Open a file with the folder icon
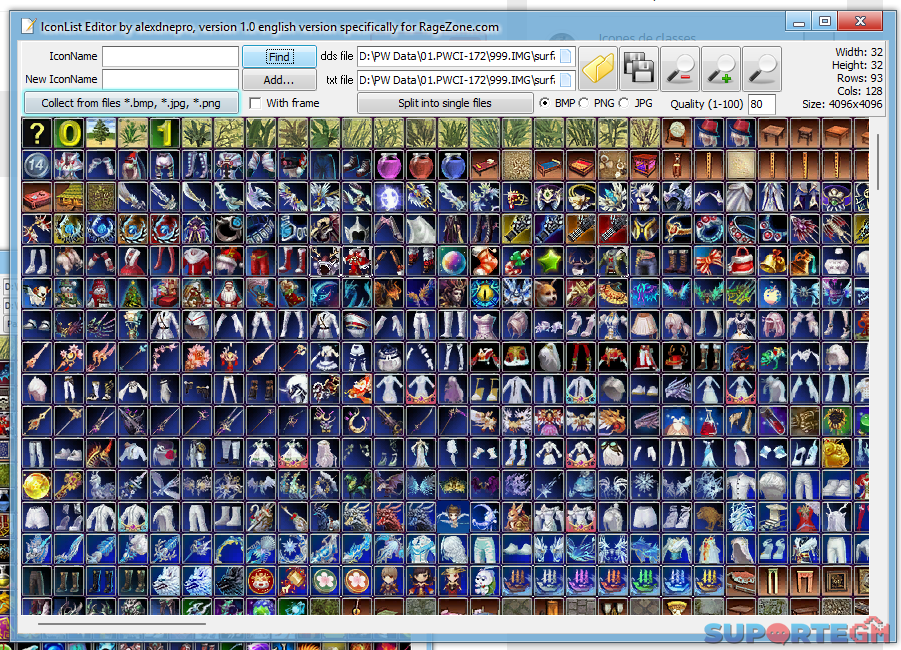Viewport: 901px width, 650px height. click(x=598, y=69)
